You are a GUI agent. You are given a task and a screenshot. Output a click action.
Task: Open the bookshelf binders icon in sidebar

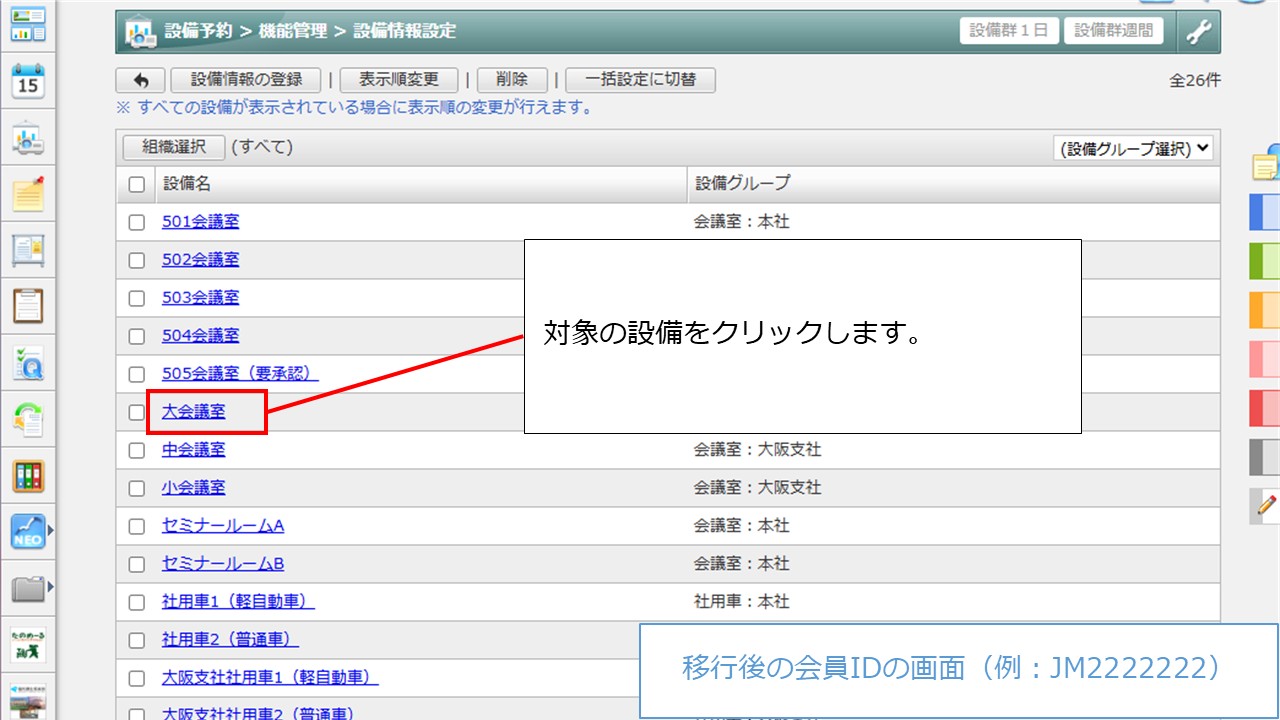click(28, 476)
